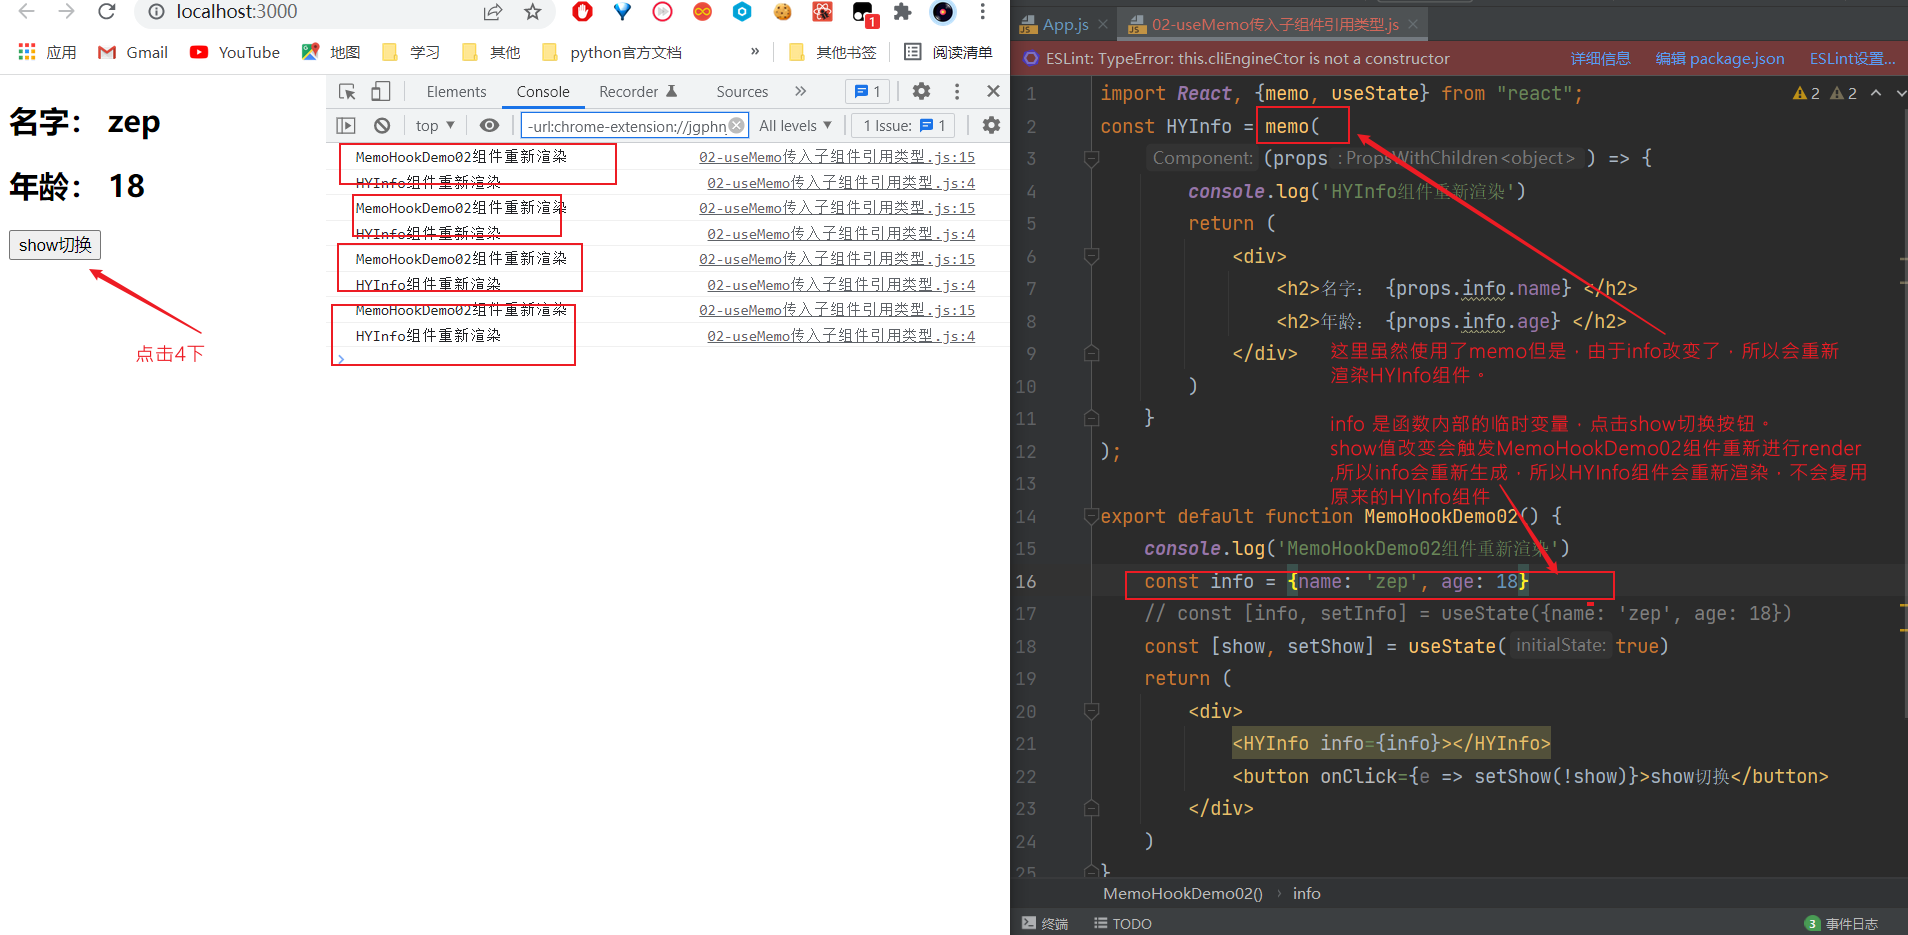Open the blue Y extension icon
This screenshot has height=935, width=1908.
coord(622,12)
